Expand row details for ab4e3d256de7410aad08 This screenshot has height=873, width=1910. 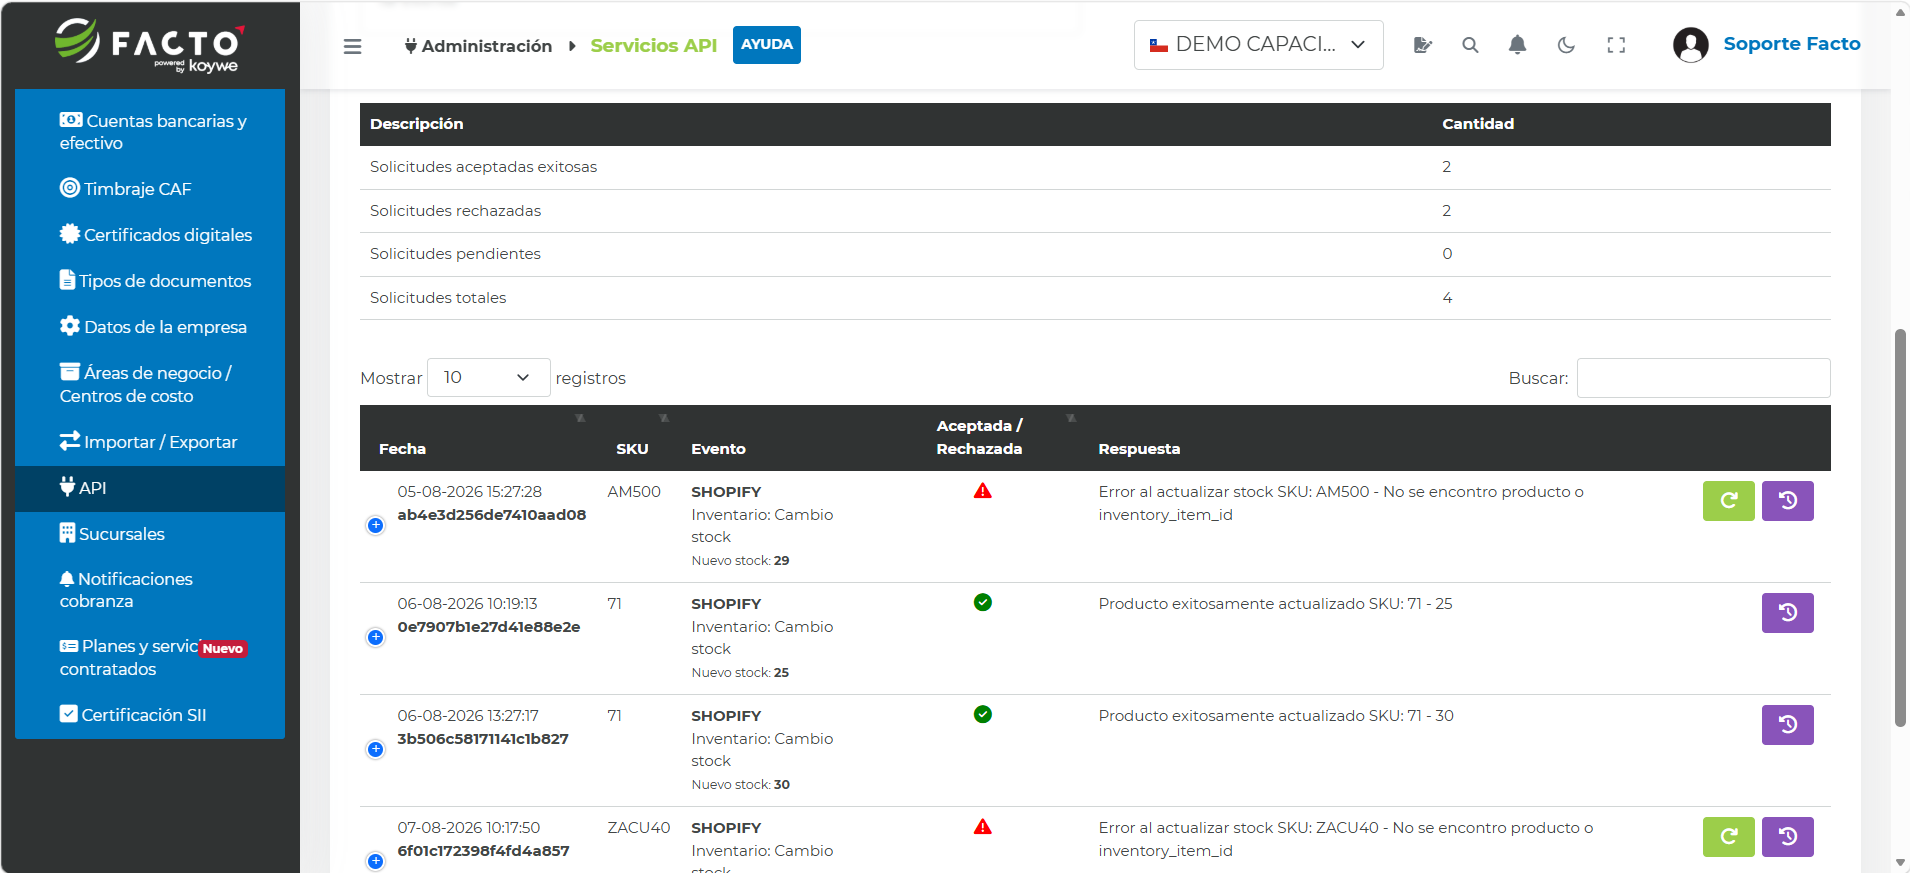[376, 525]
